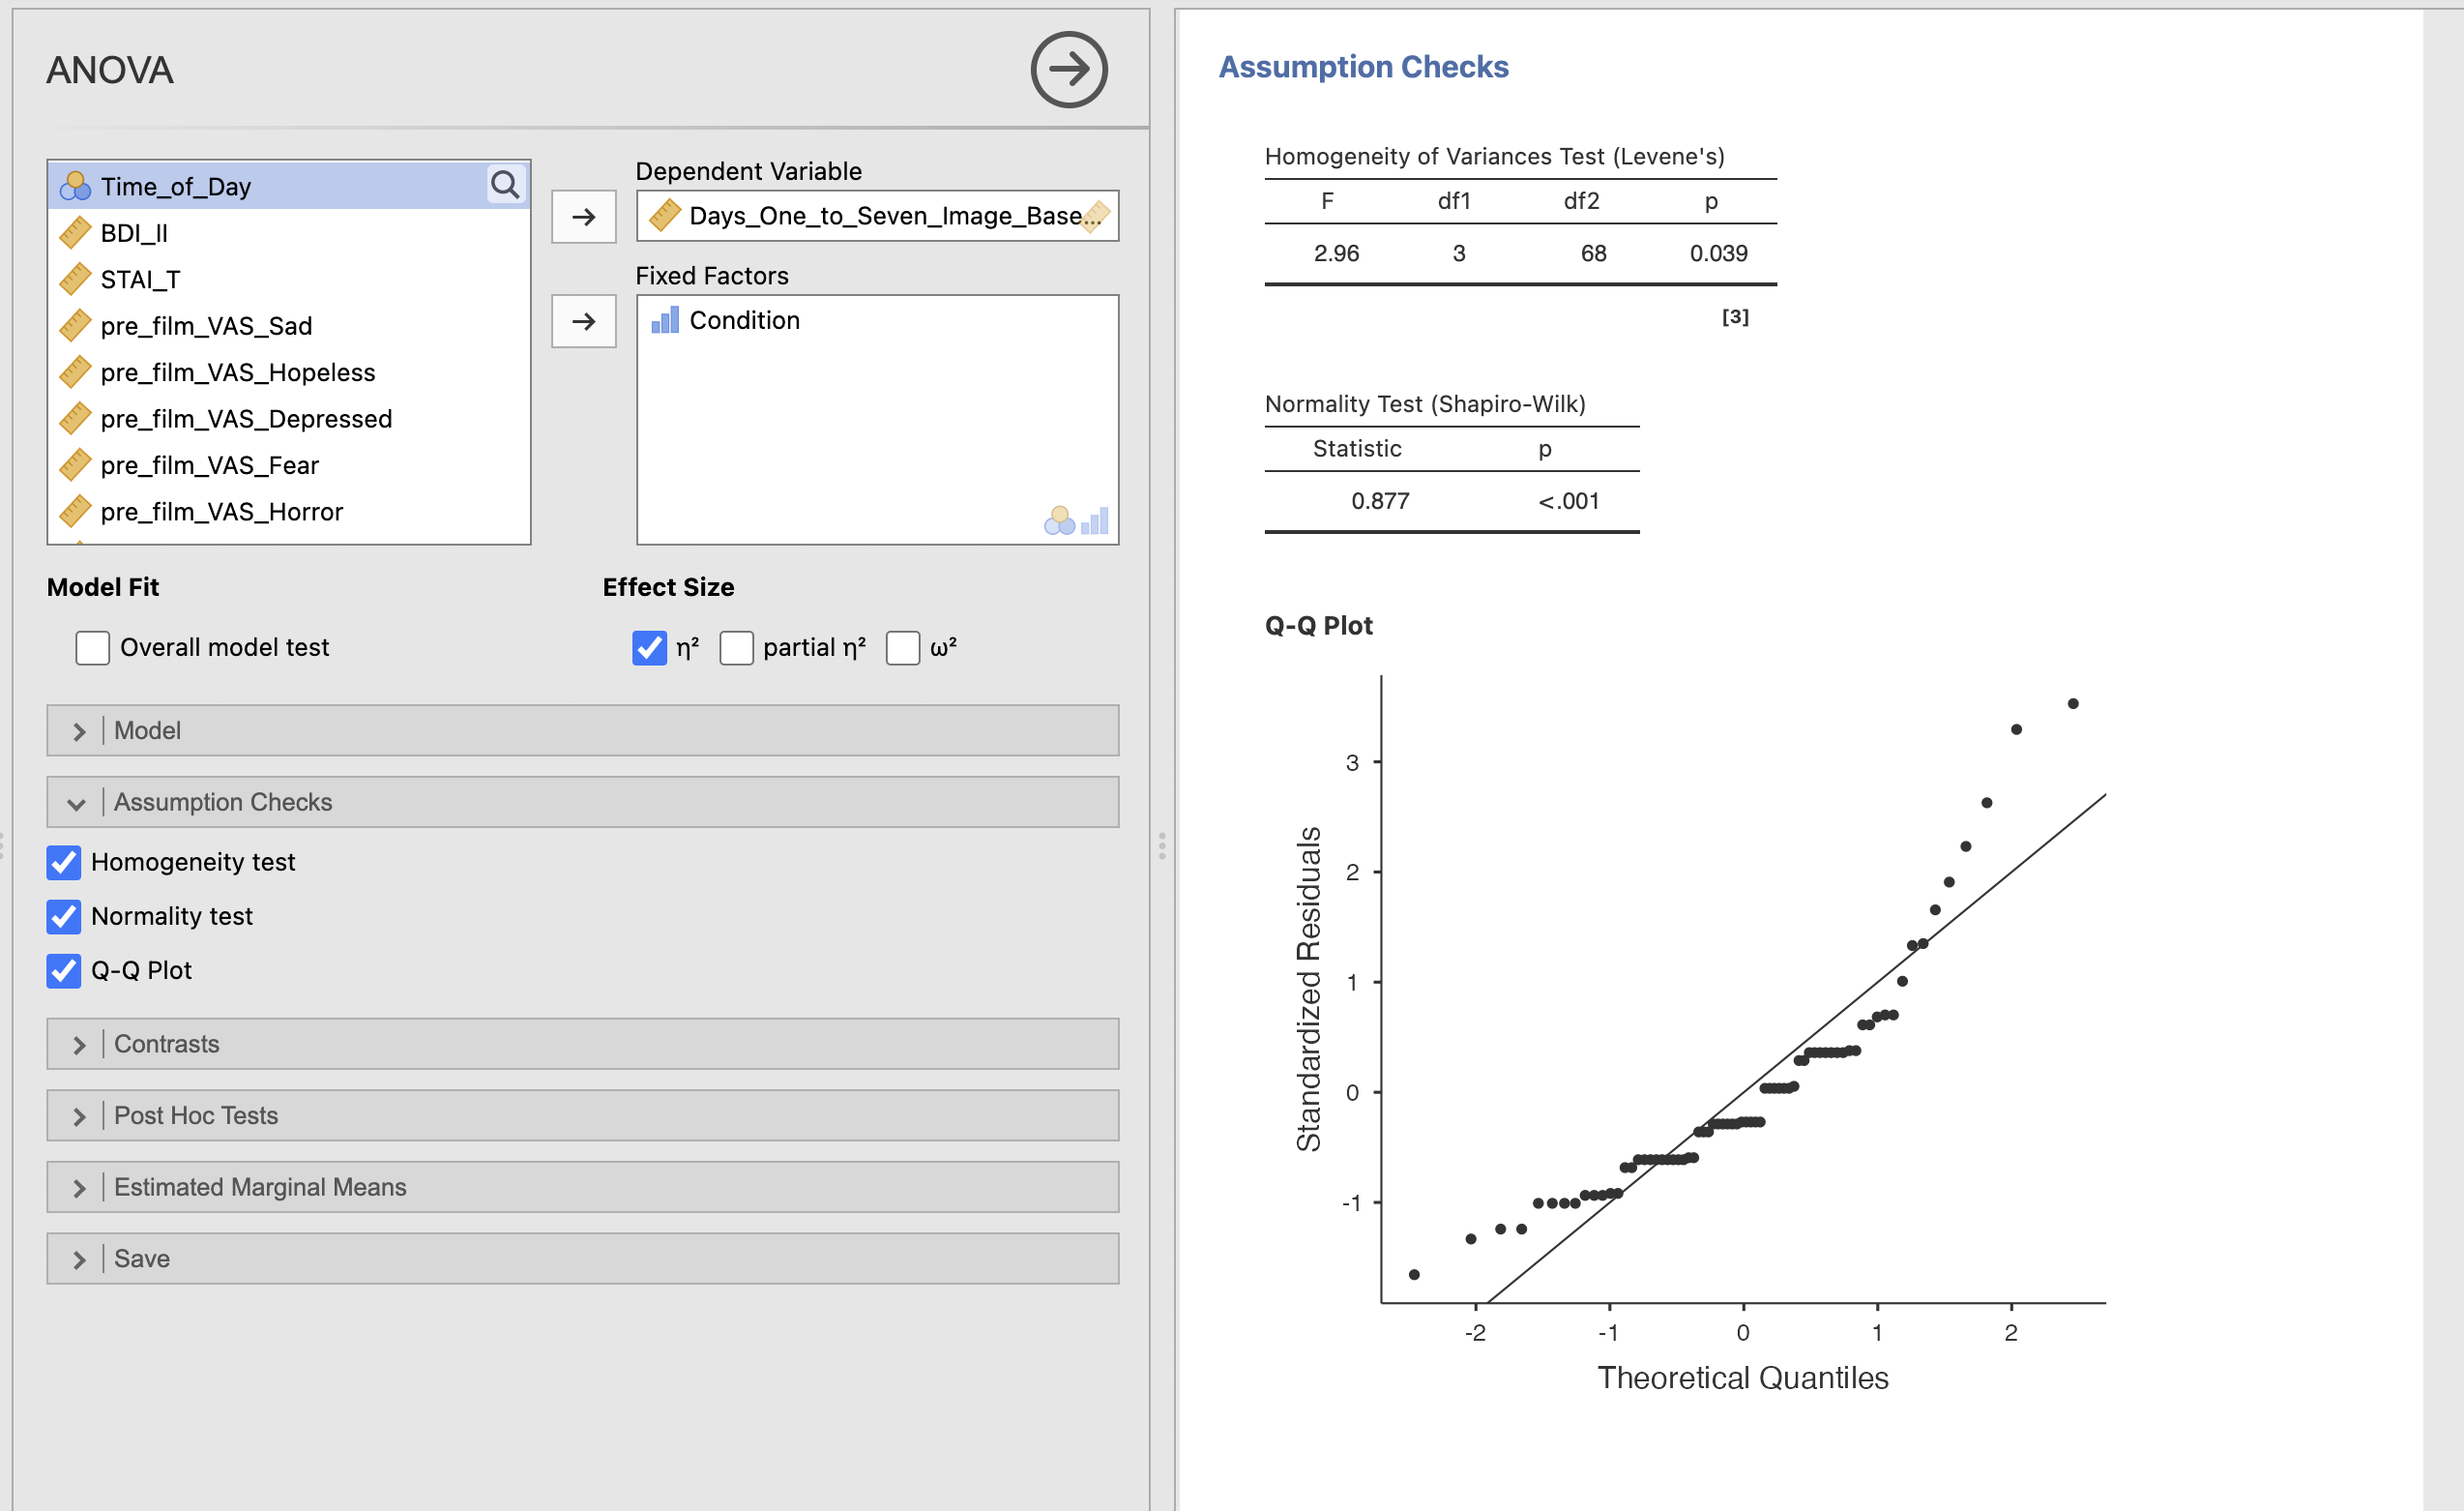
Task: Select the pre_film_VAS_Depressed variable
Action: pos(288,419)
